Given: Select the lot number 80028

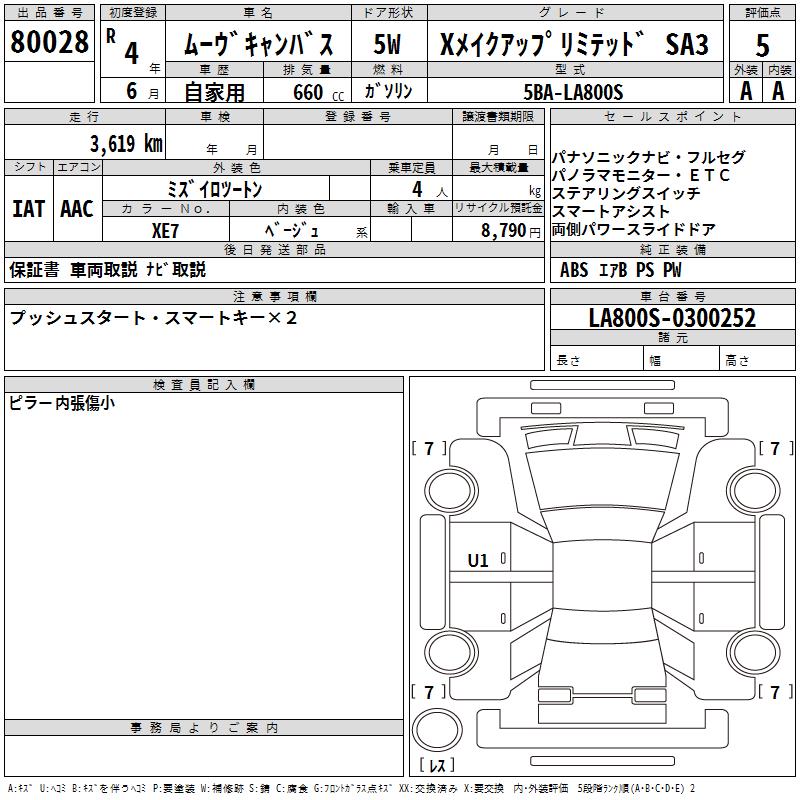Looking at the screenshot, I should point(49,42).
